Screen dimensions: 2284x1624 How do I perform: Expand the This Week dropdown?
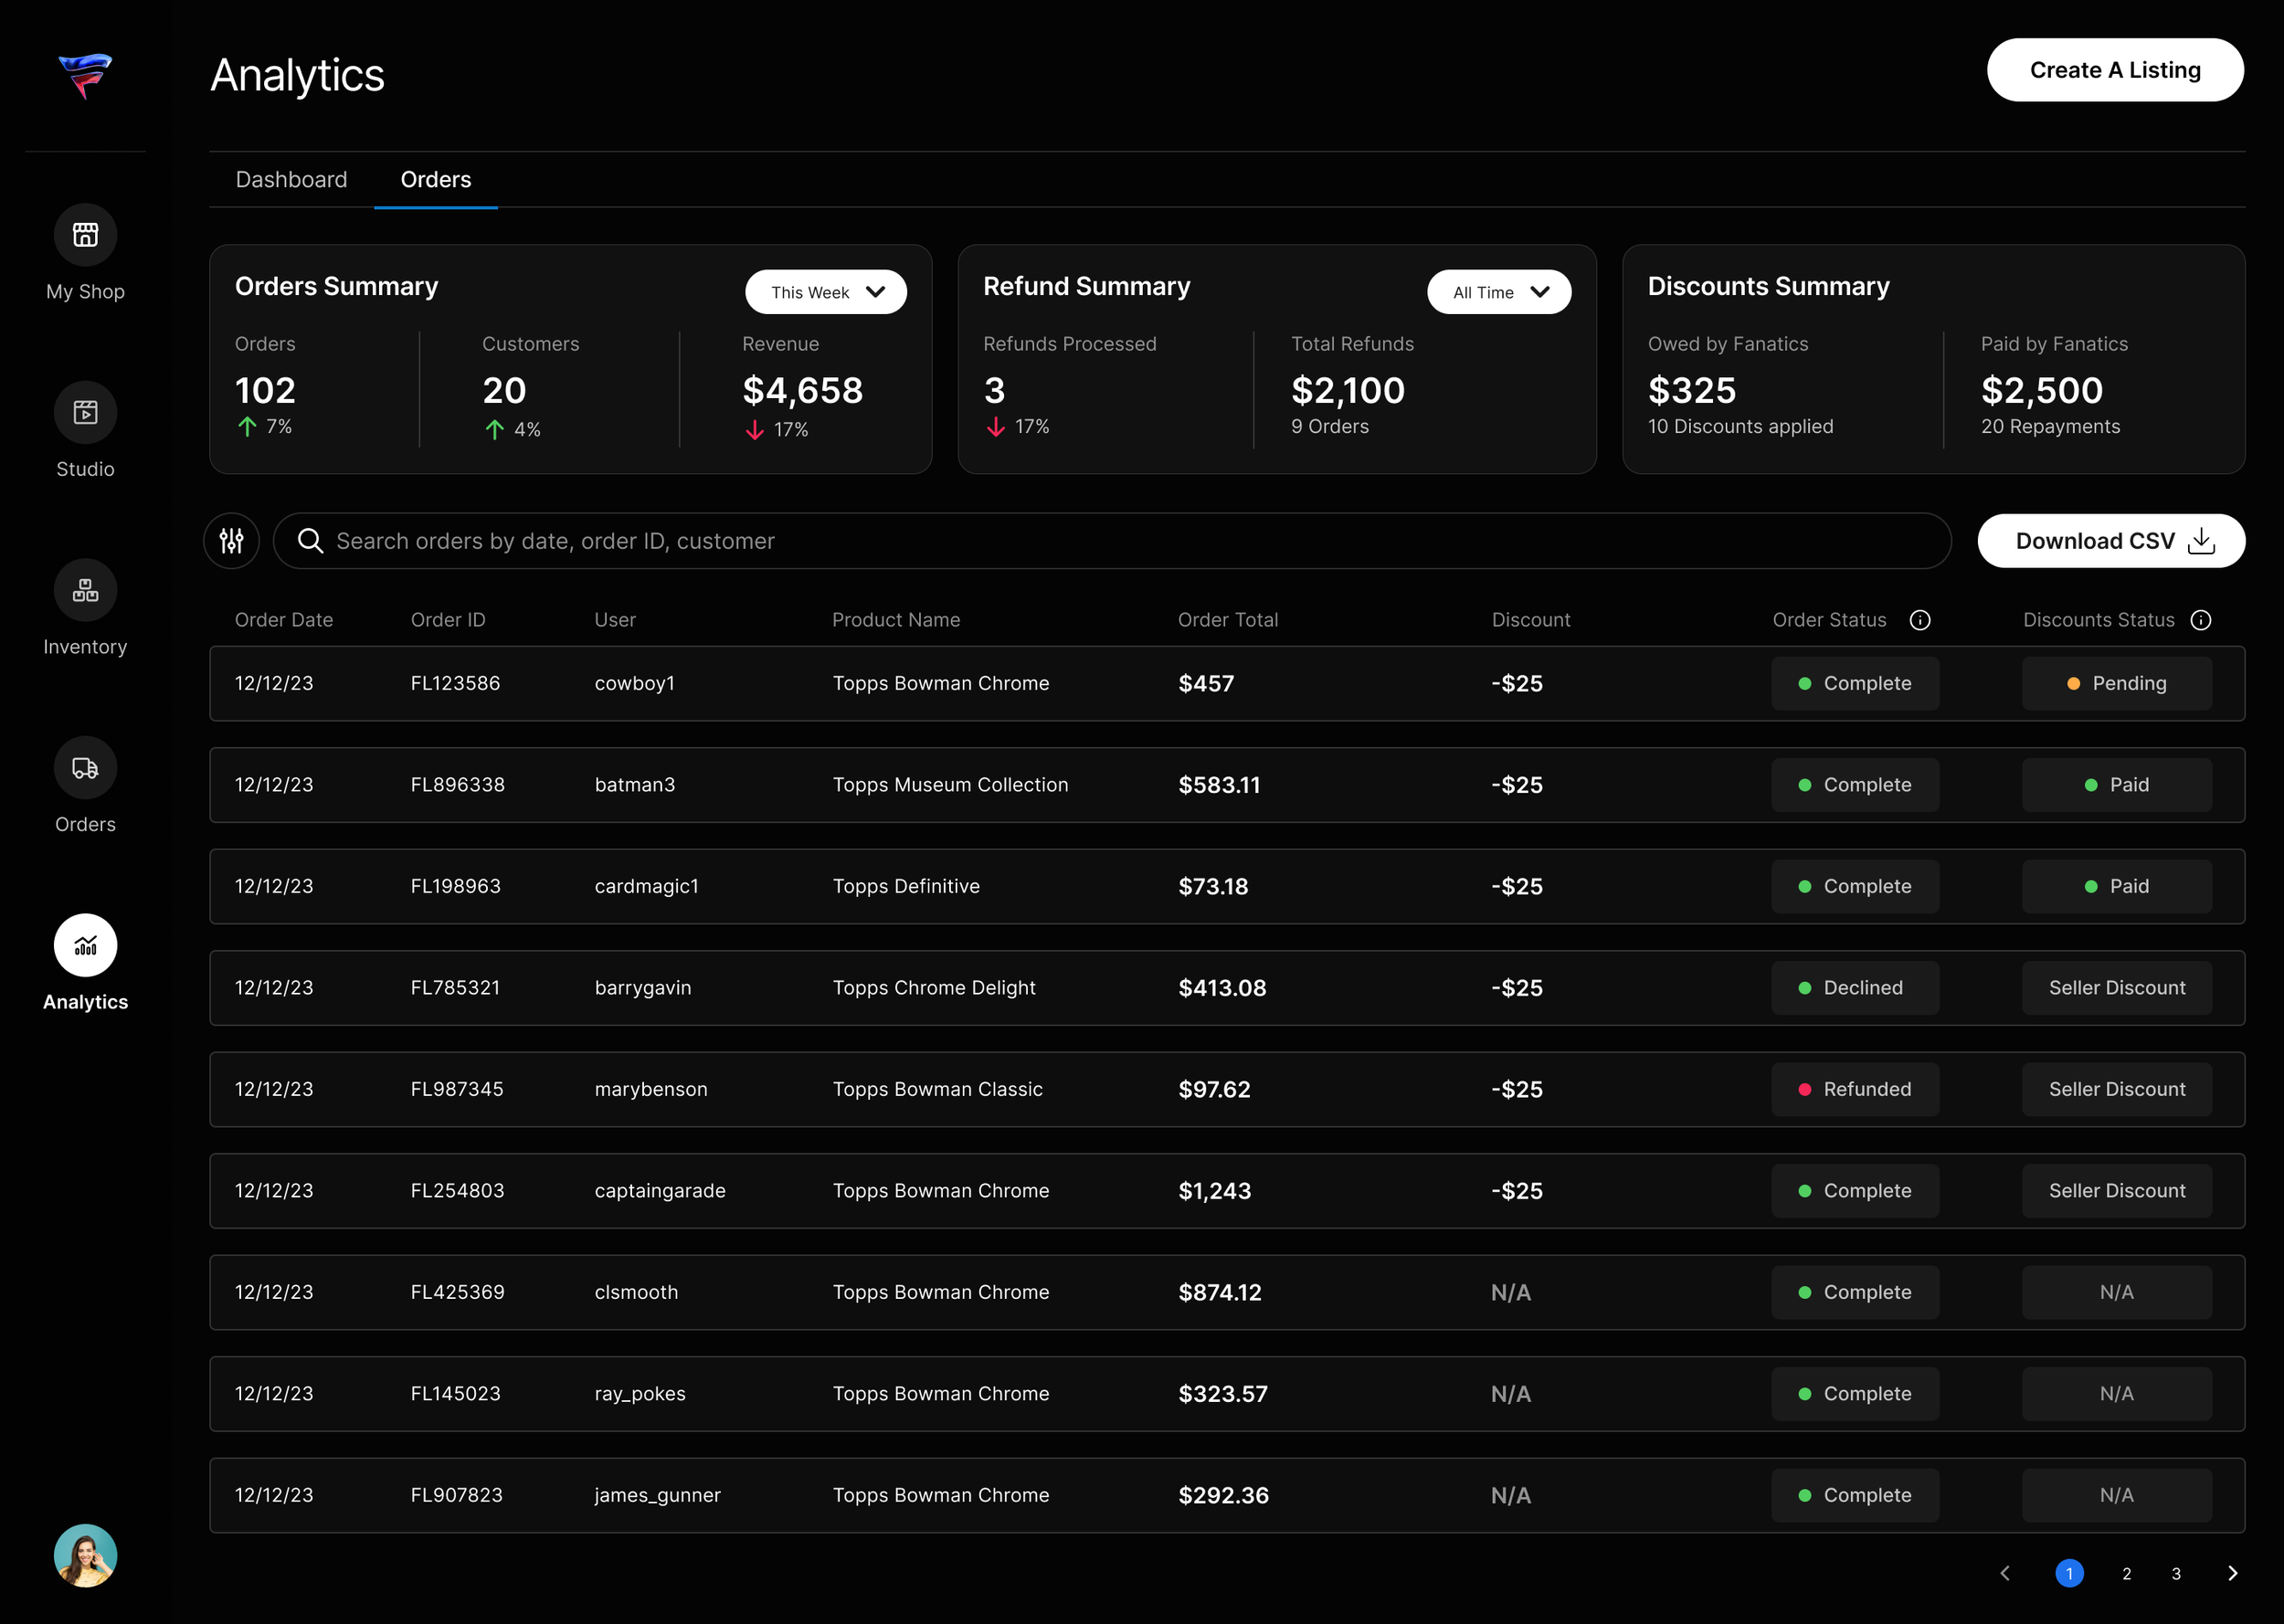[825, 292]
